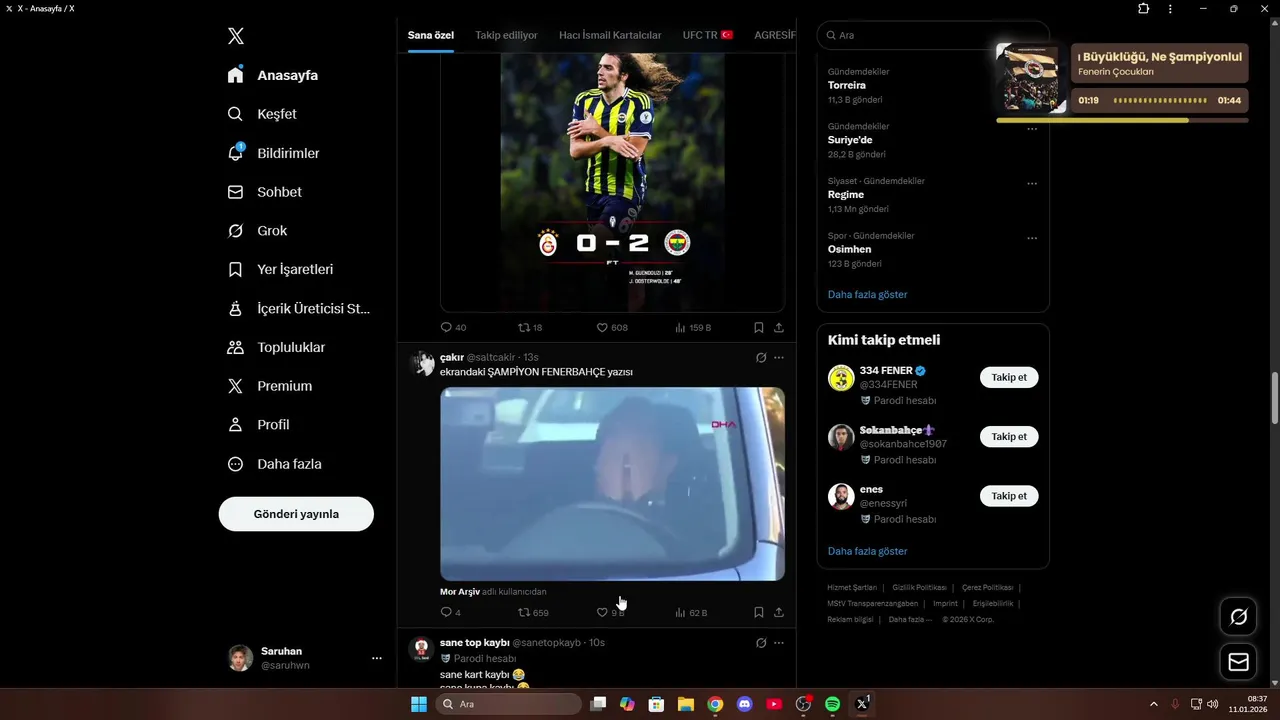This screenshot has width=1280, height=720.
Task: Open Regime trending topic
Action: (846, 195)
